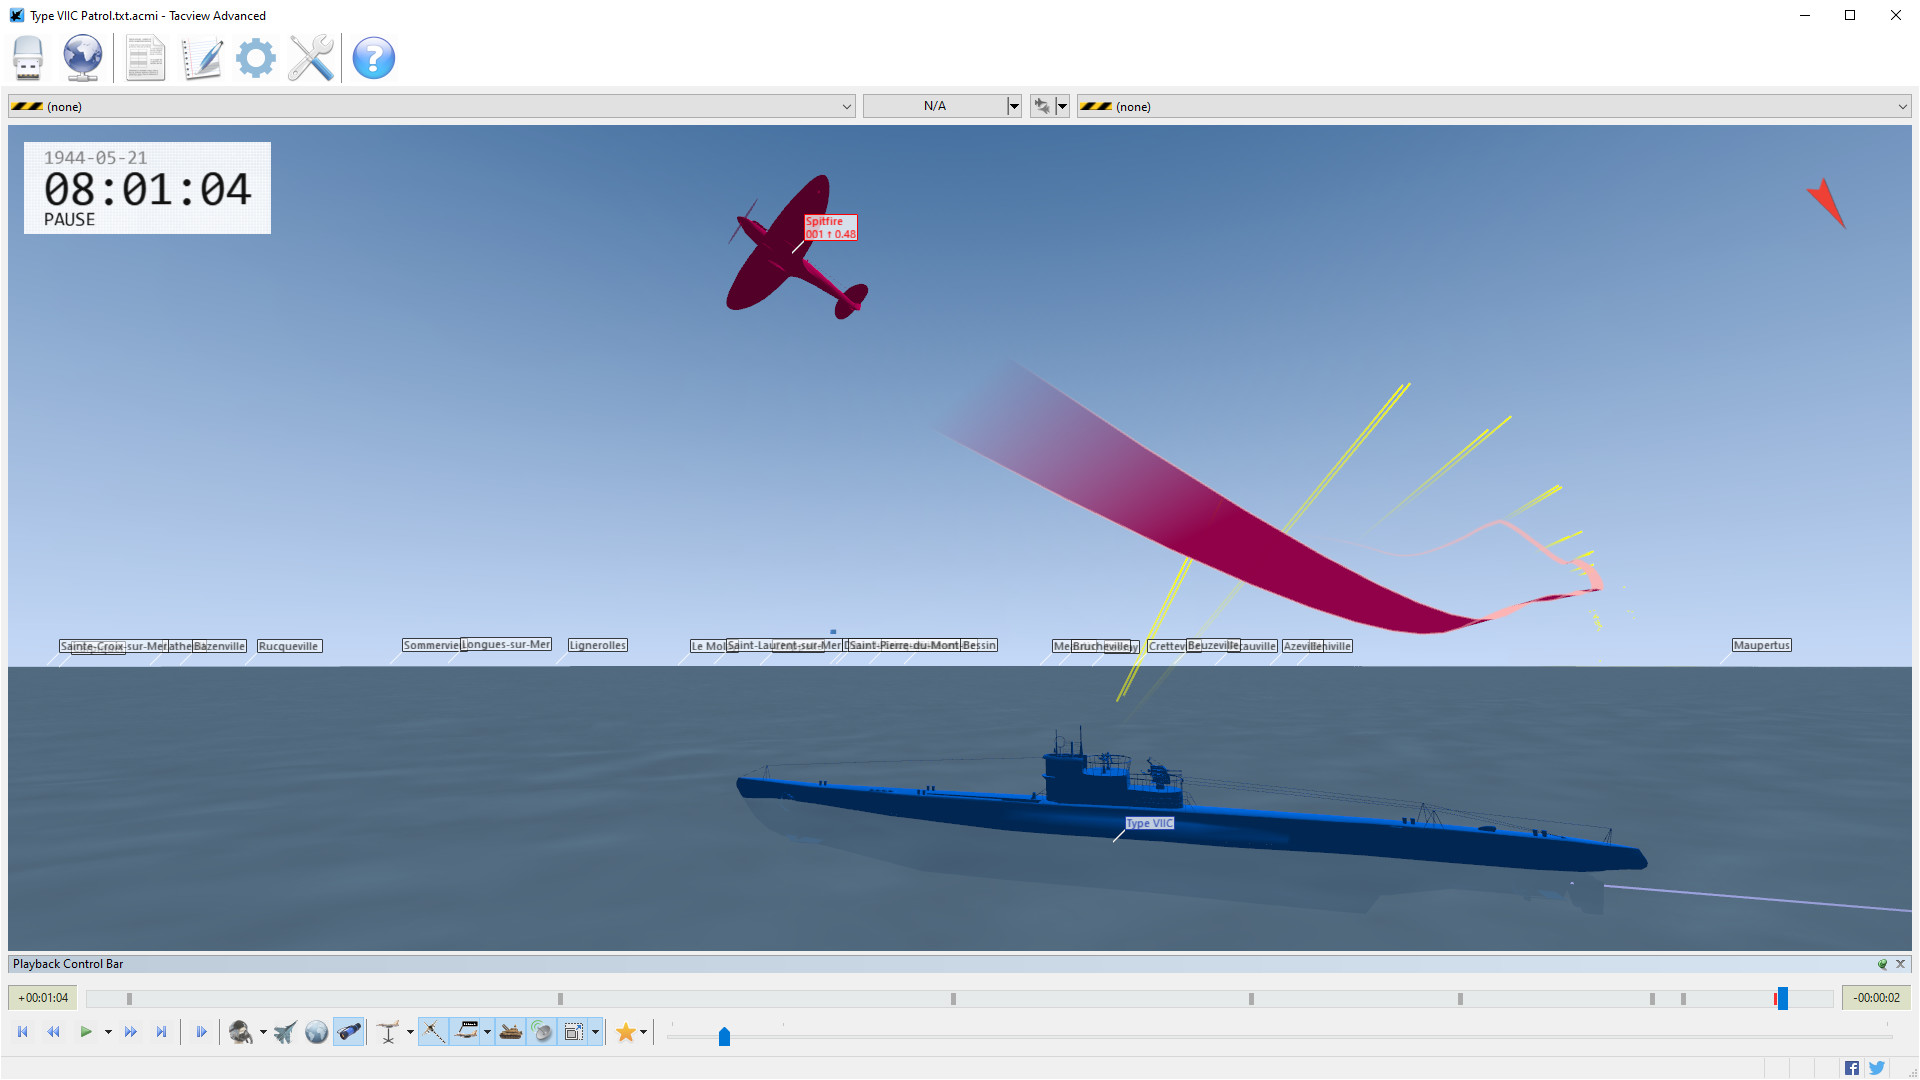Open the notes editor icon
The image size is (1920, 1080).
point(202,58)
